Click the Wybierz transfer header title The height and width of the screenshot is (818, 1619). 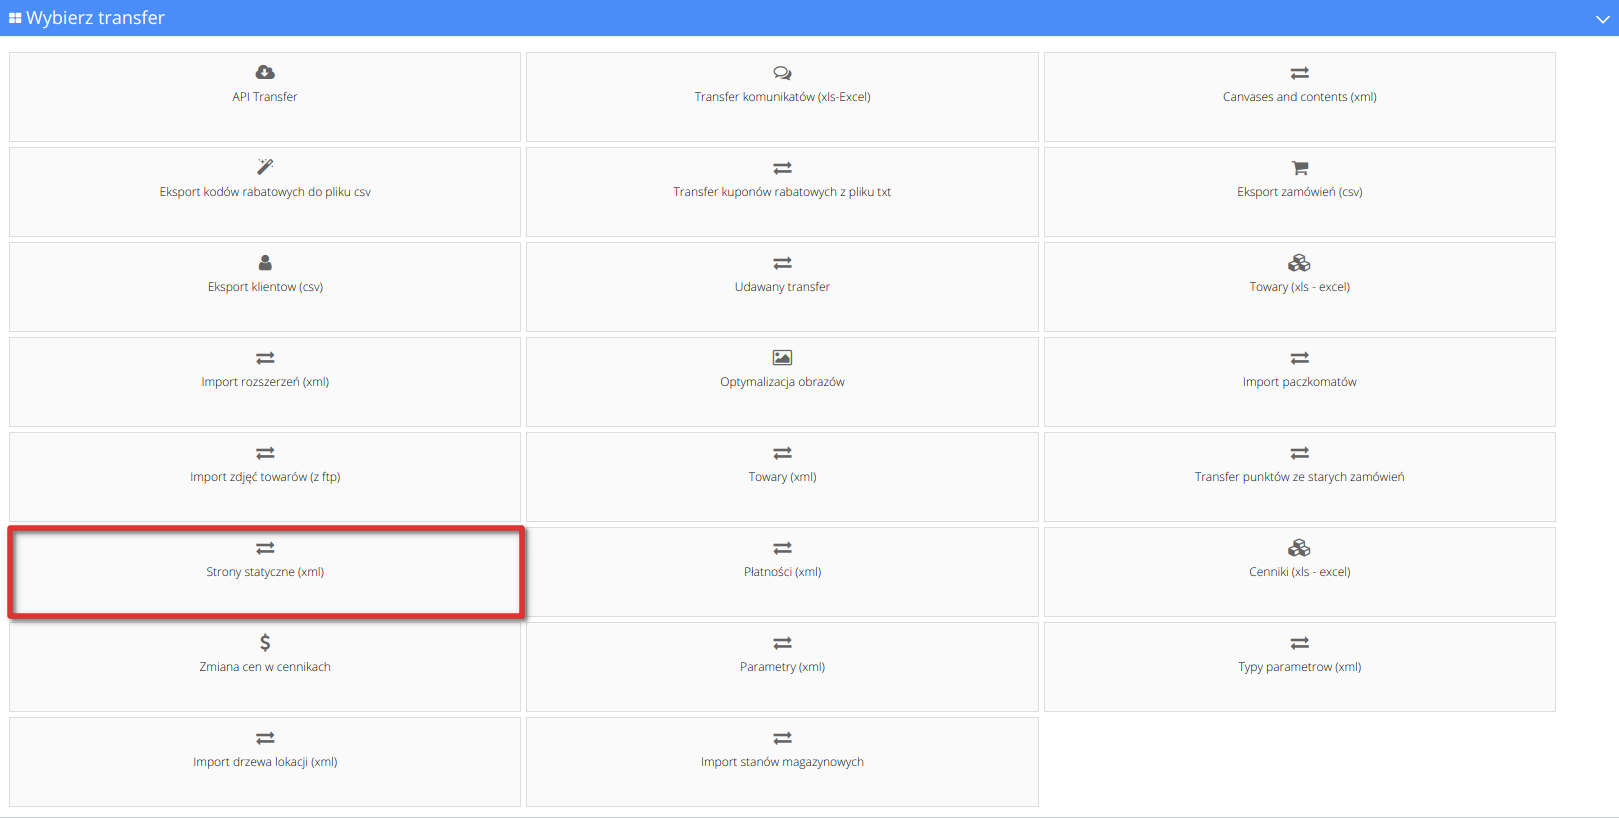tap(95, 18)
